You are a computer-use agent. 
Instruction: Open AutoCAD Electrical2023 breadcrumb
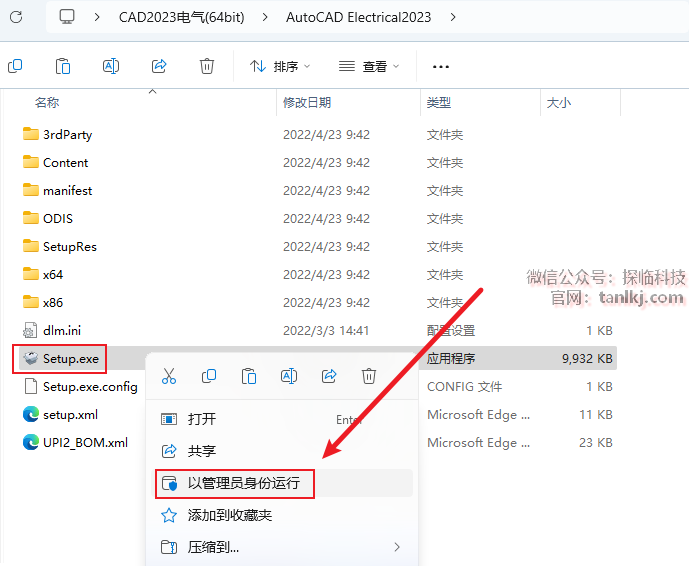(358, 17)
